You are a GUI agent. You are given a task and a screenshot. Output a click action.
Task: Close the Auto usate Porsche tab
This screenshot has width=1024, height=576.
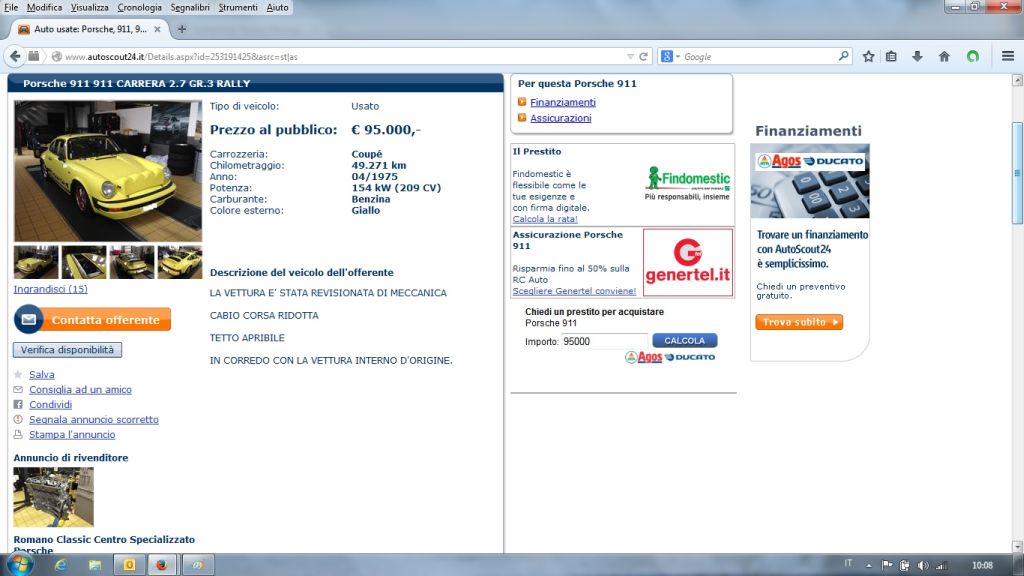click(x=157, y=29)
